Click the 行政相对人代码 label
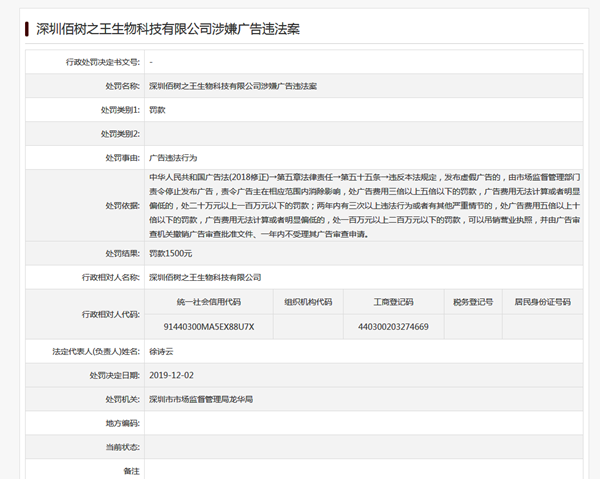600x479 pixels. tap(111, 314)
